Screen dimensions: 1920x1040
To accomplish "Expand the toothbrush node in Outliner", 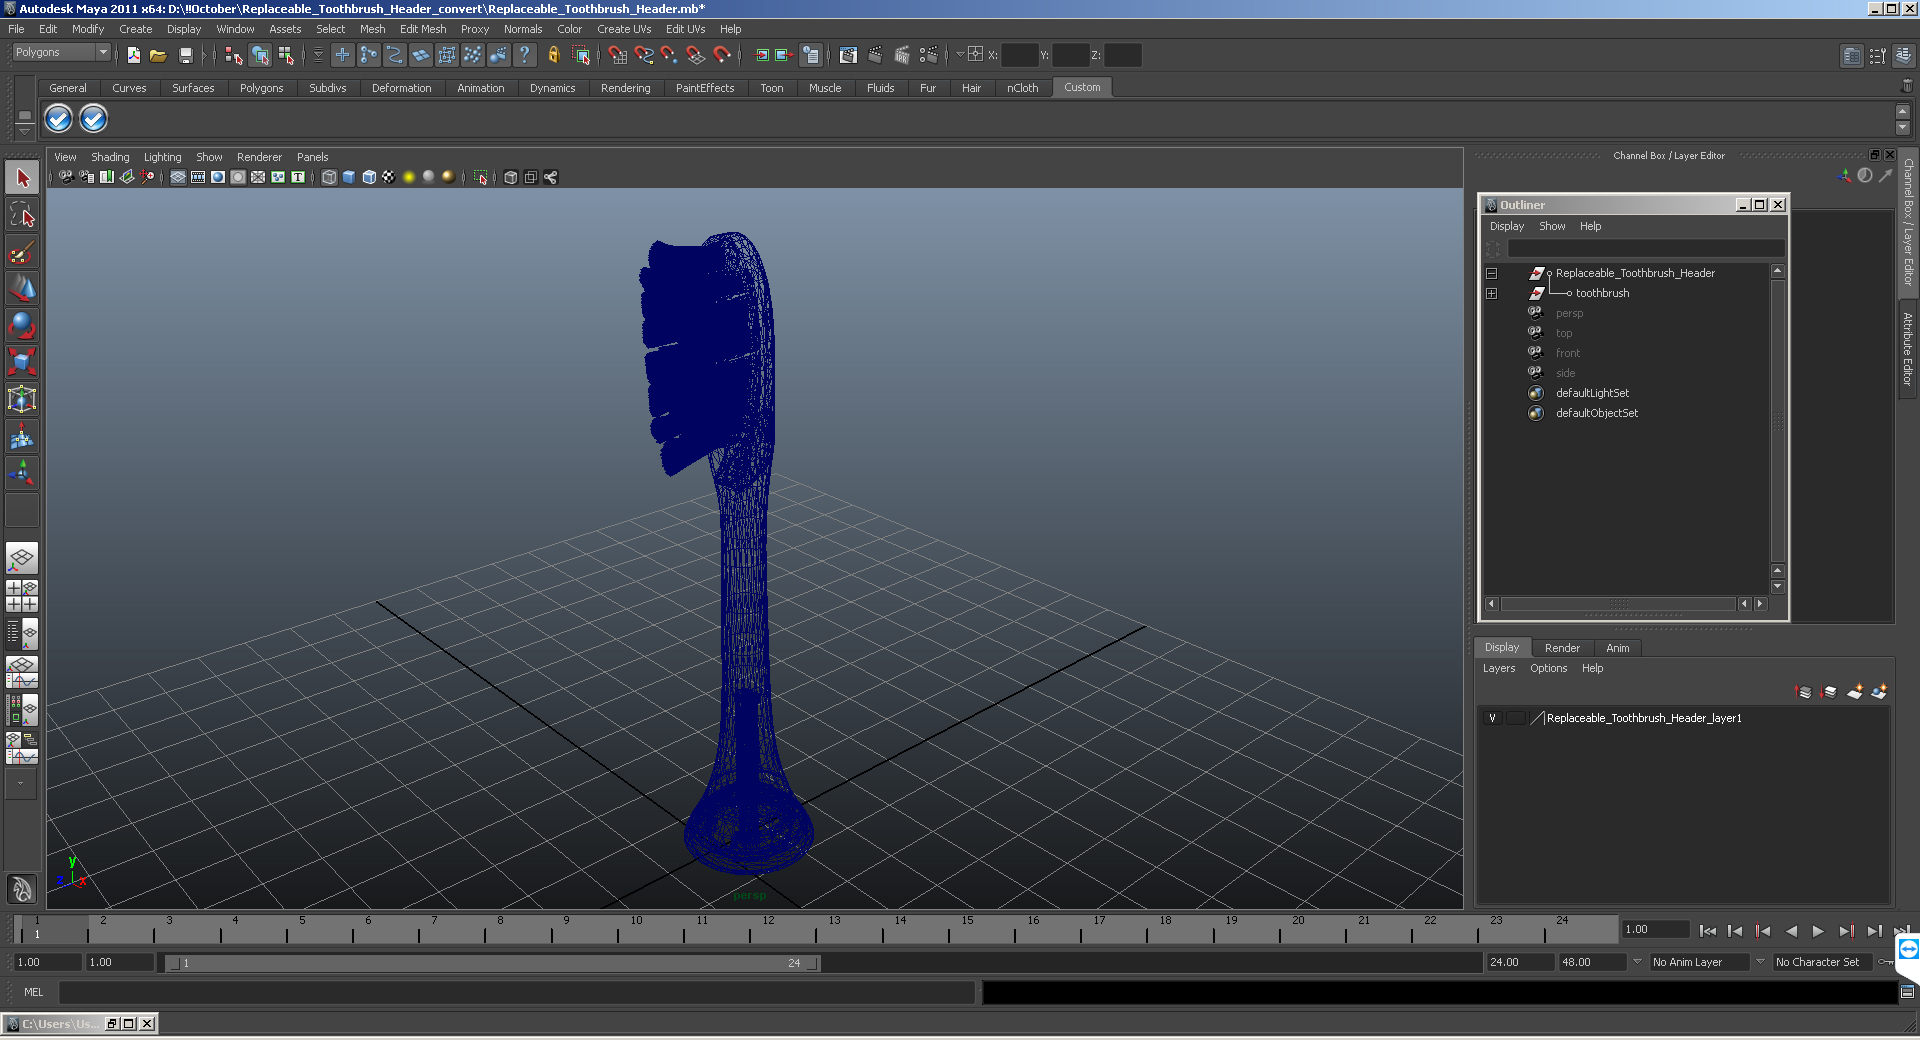I will (x=1491, y=293).
